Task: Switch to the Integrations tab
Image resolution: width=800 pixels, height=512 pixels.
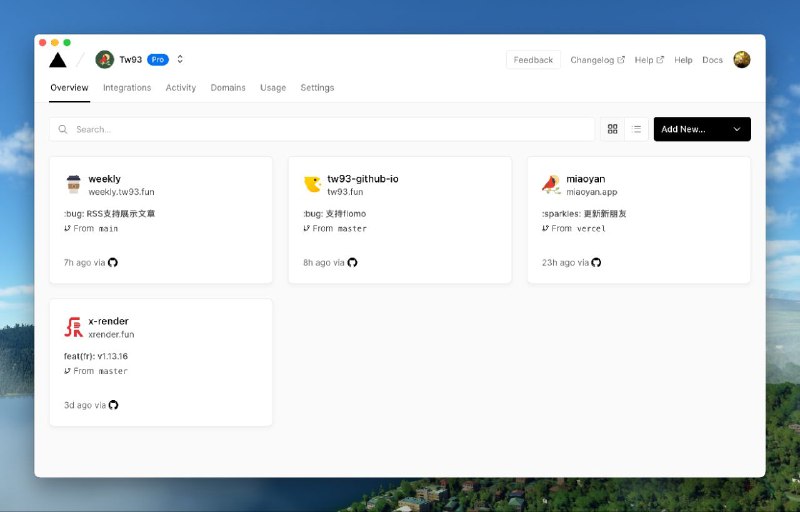Action: pyautogui.click(x=127, y=88)
